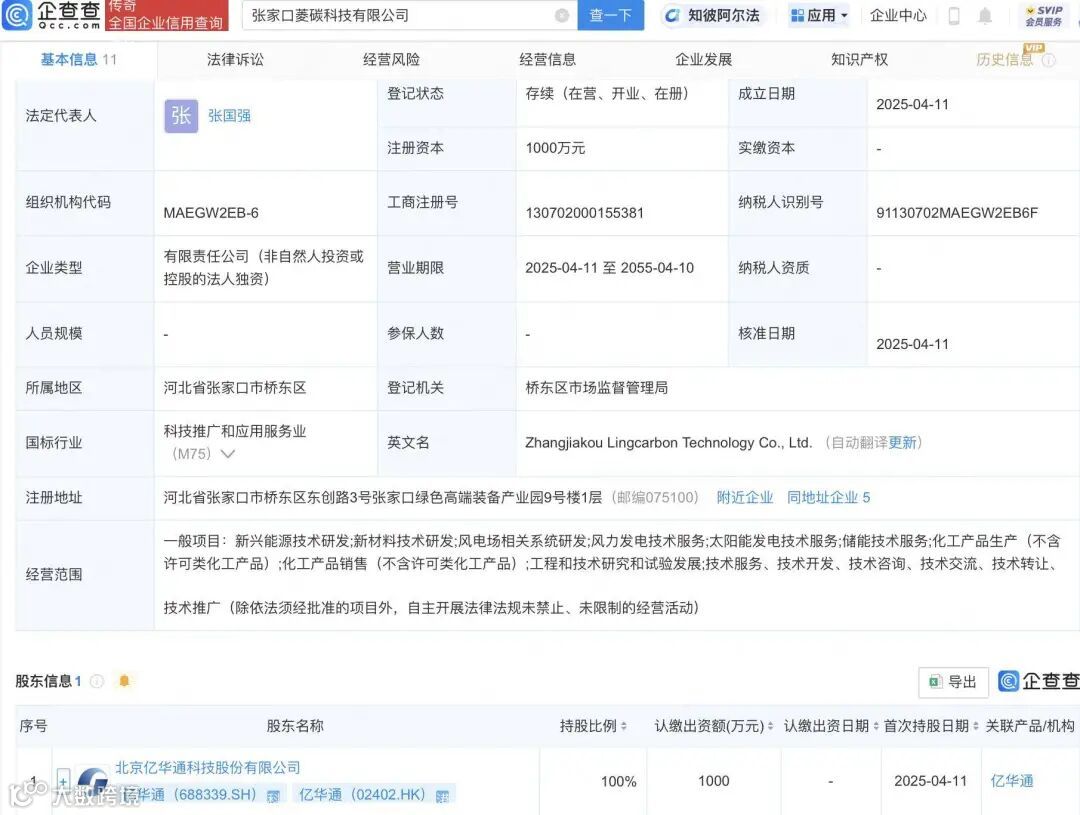
Task: Open the 历史信息 VIP tab
Action: click(x=1005, y=60)
